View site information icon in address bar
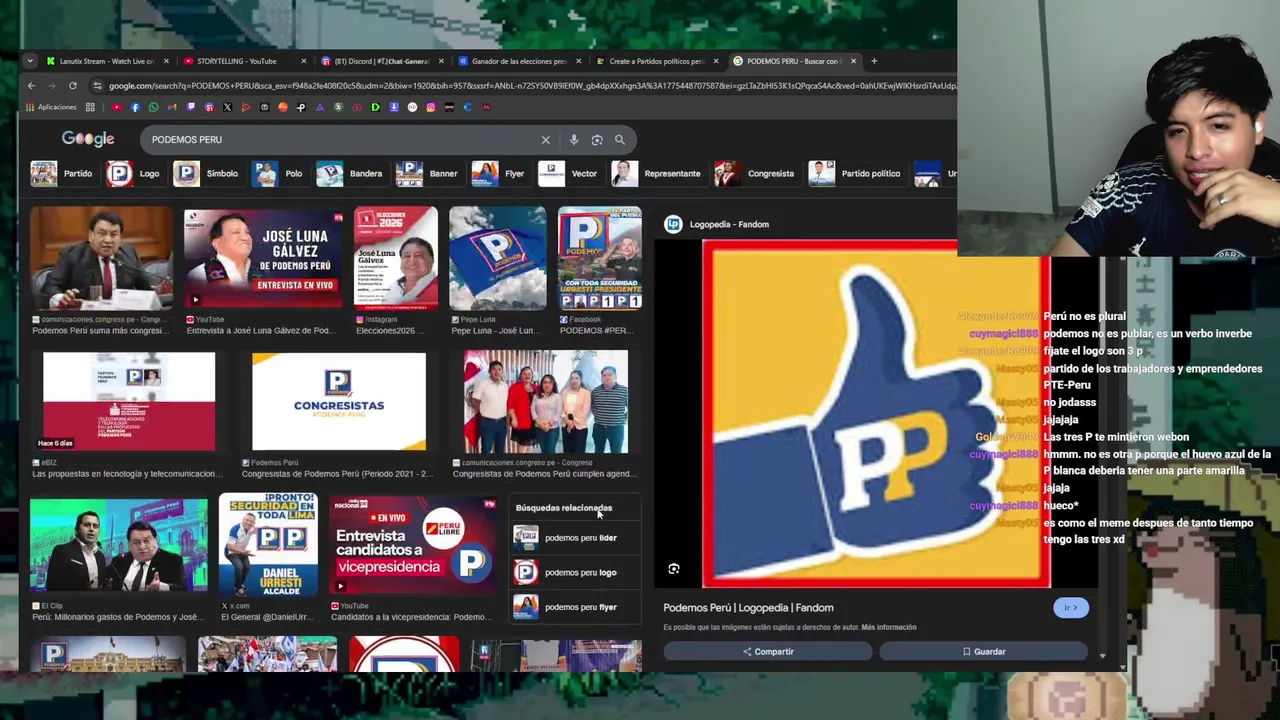The image size is (1280, 720). point(97,86)
